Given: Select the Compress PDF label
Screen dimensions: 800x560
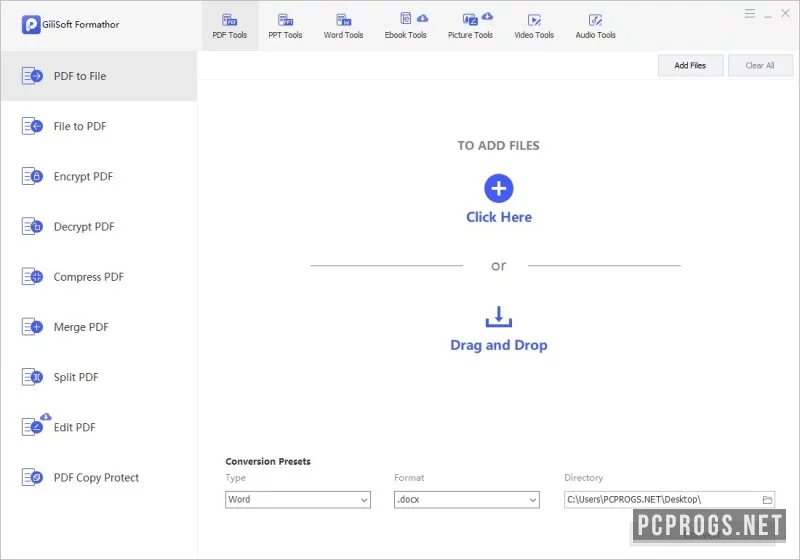Looking at the screenshot, I should [x=89, y=277].
